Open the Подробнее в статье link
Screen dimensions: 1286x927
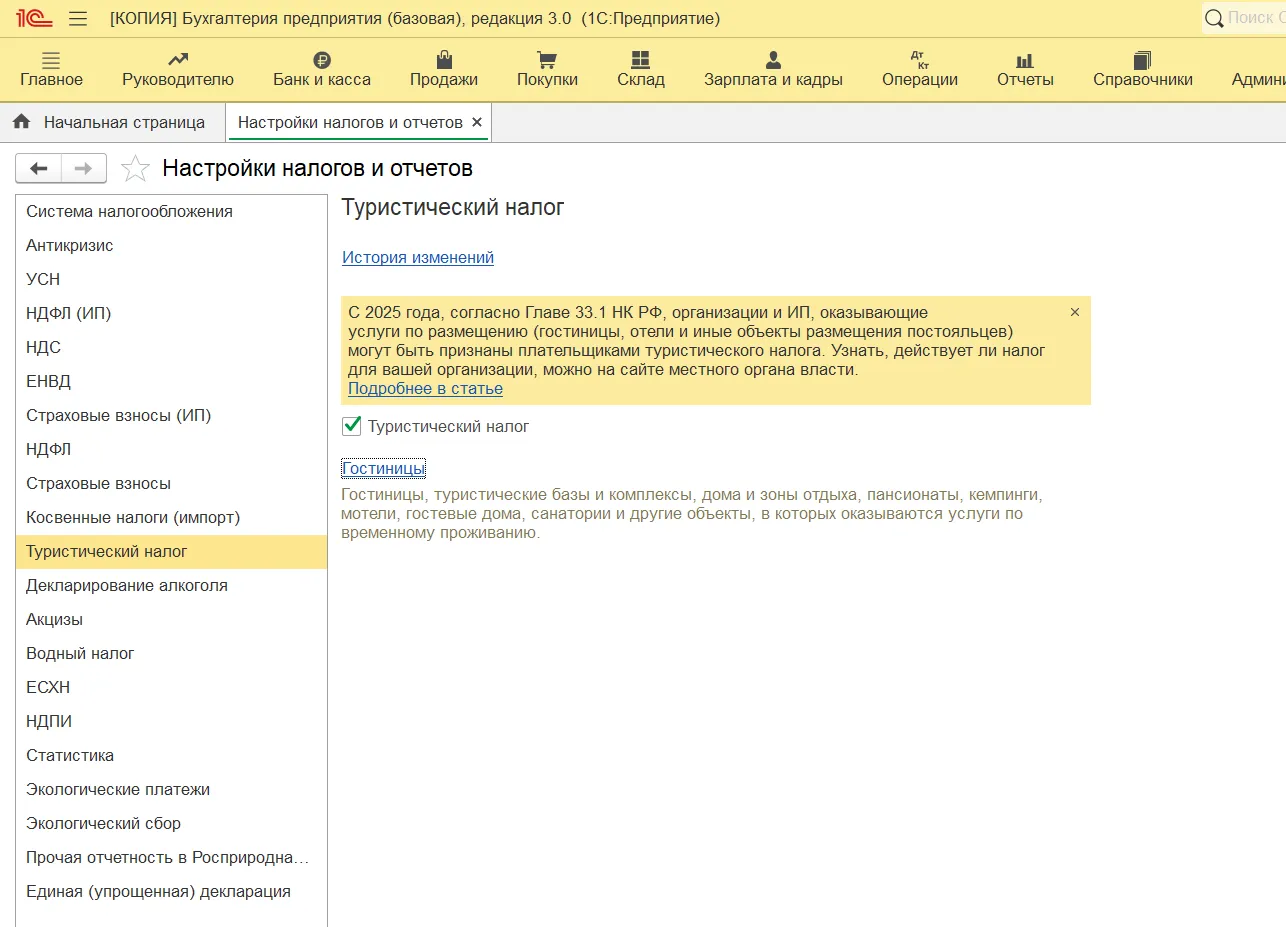point(425,388)
